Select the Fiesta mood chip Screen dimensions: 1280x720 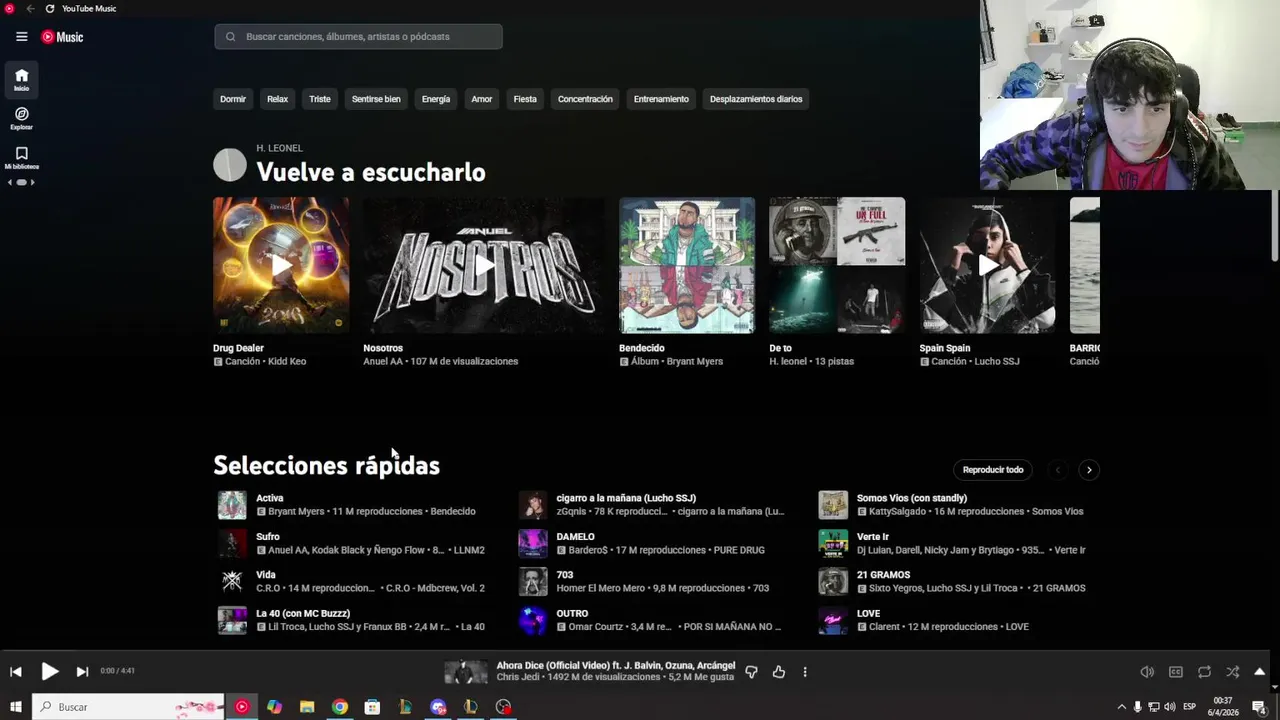tap(525, 99)
